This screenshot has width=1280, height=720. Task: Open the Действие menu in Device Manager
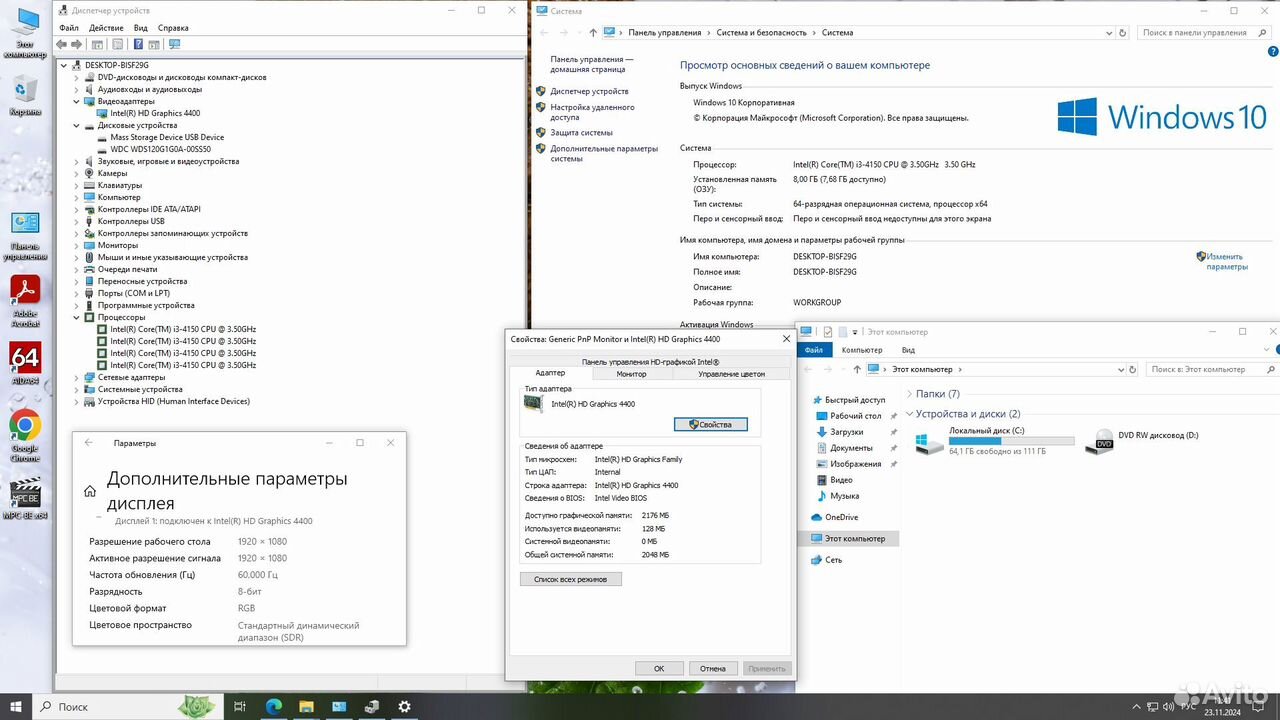[105, 28]
